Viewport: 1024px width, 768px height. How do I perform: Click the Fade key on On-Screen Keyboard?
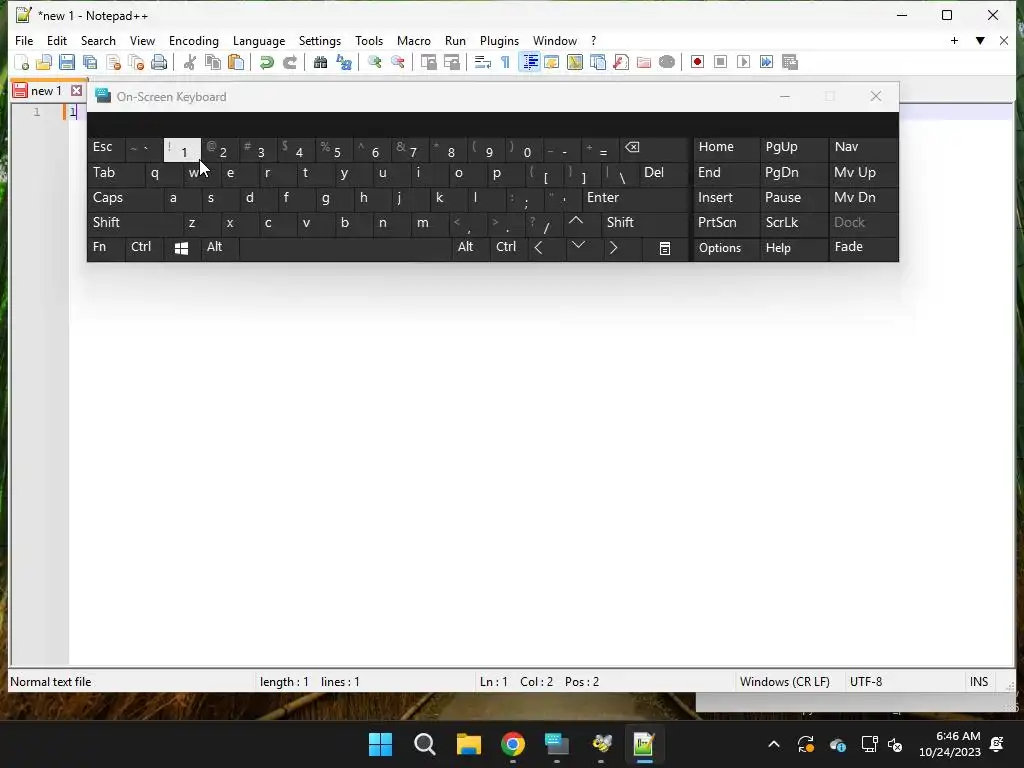(x=863, y=248)
